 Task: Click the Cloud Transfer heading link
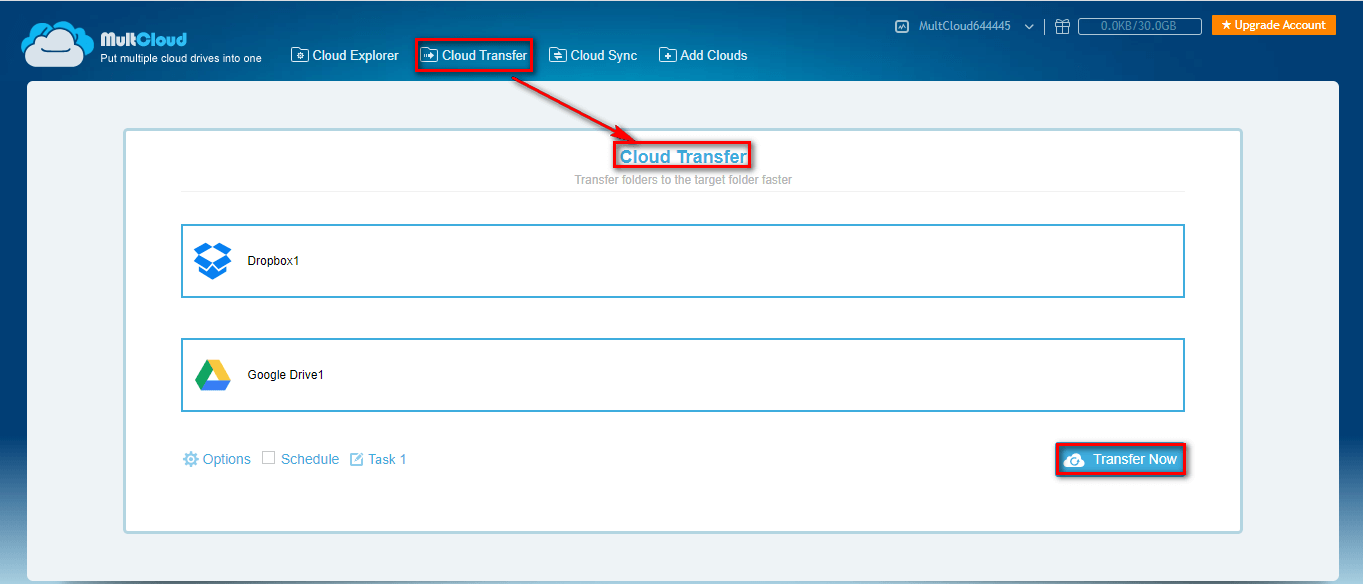[x=683, y=156]
